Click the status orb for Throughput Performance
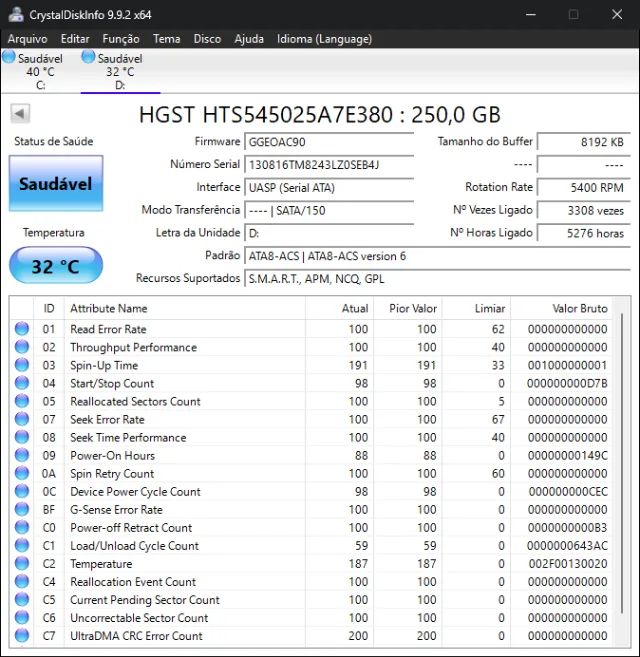Screen dimensions: 640x657 pos(22,347)
